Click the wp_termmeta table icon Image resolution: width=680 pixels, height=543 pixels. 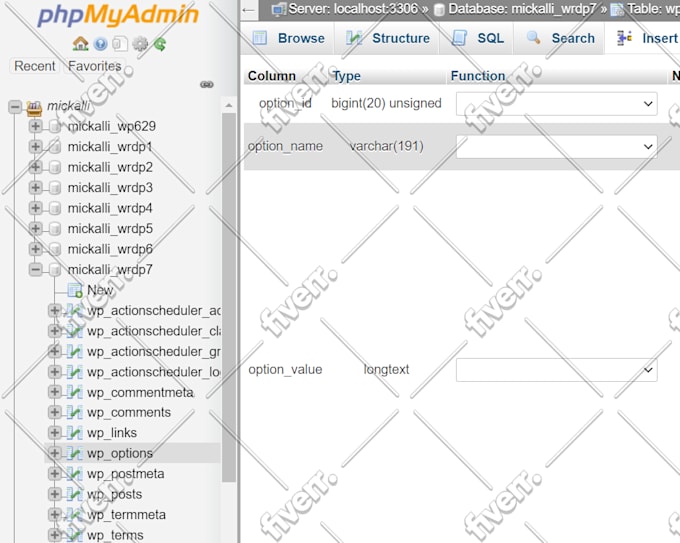(x=75, y=514)
